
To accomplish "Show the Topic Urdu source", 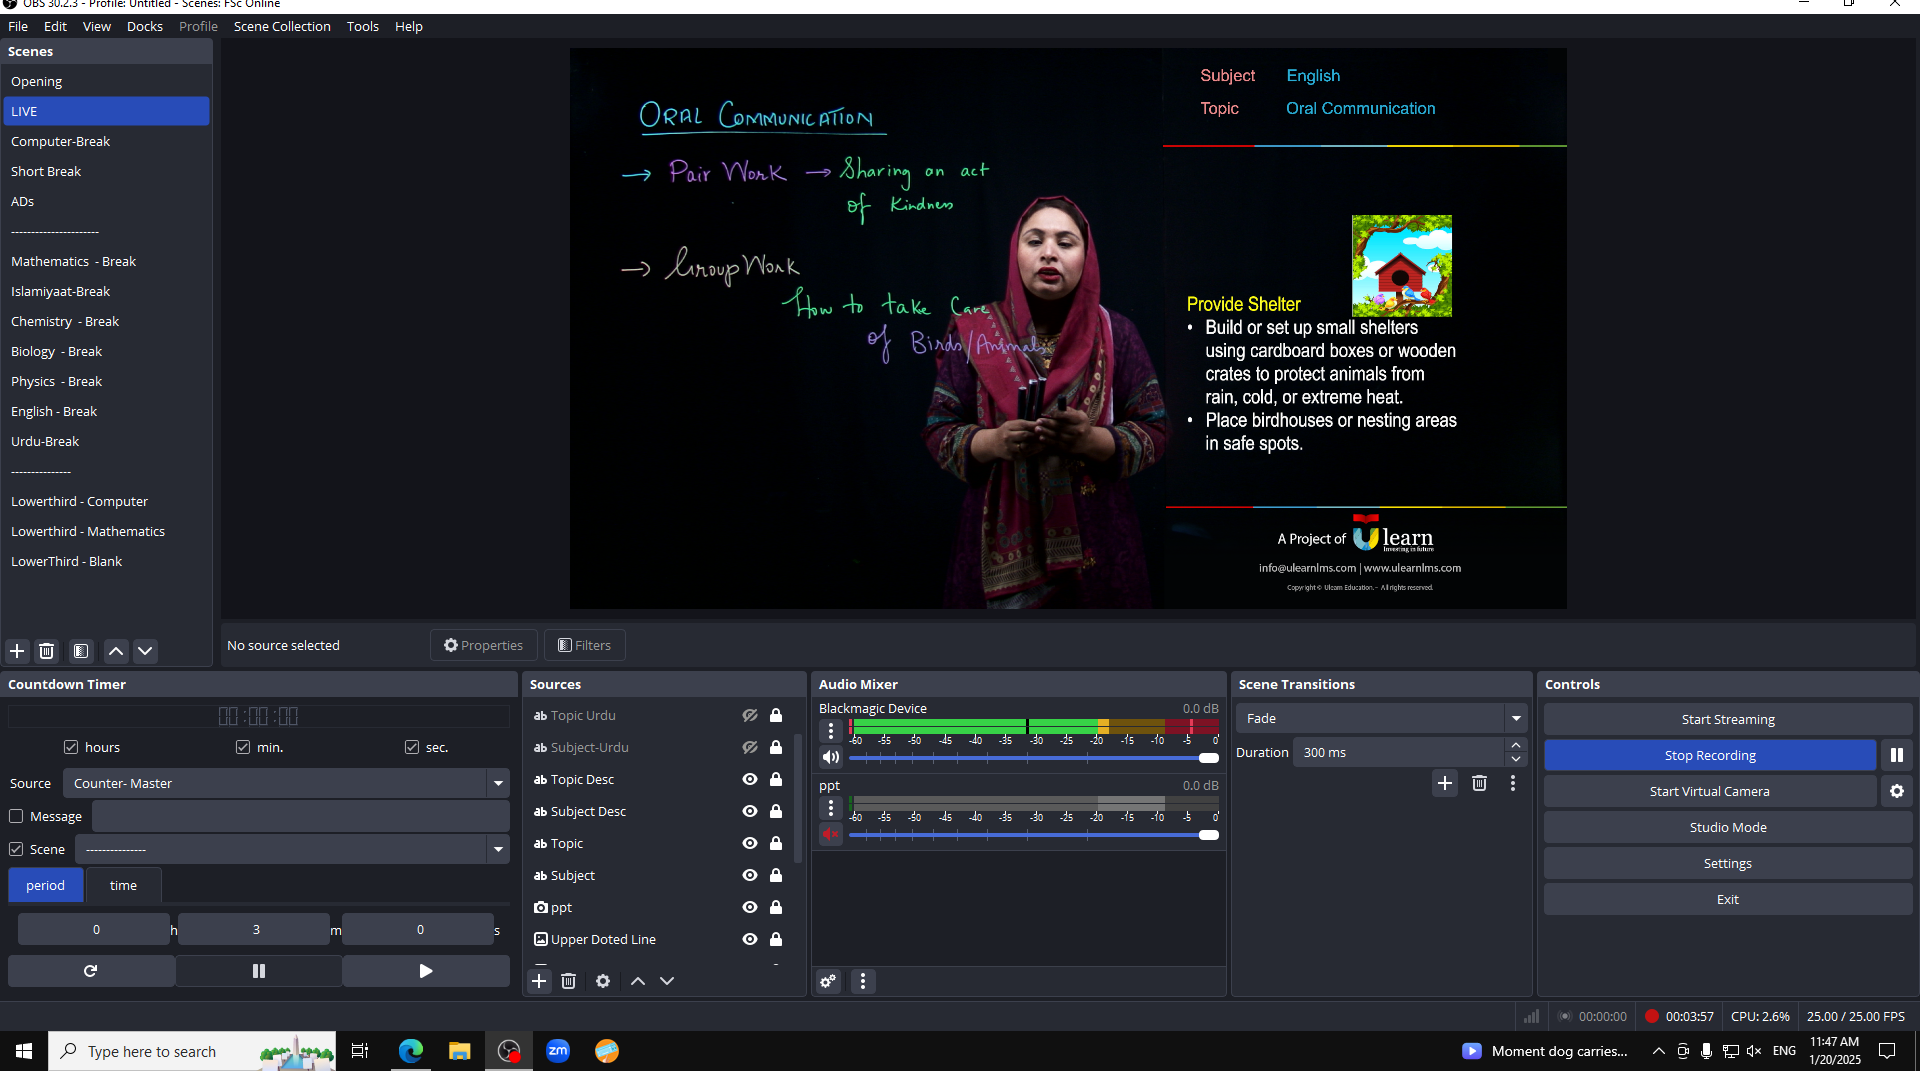I will 750,715.
